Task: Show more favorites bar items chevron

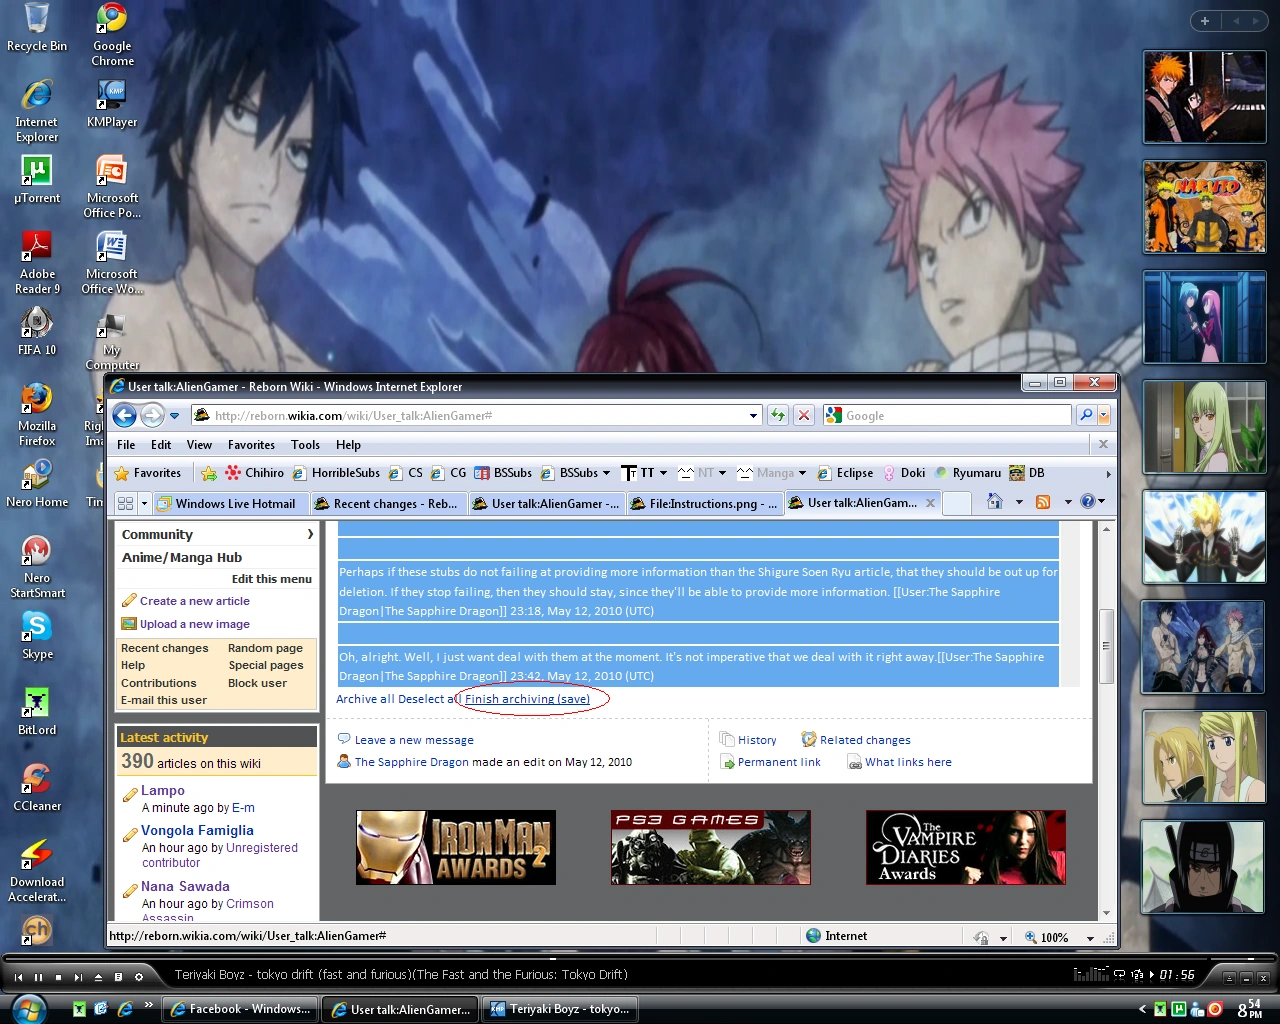Action: point(1107,474)
